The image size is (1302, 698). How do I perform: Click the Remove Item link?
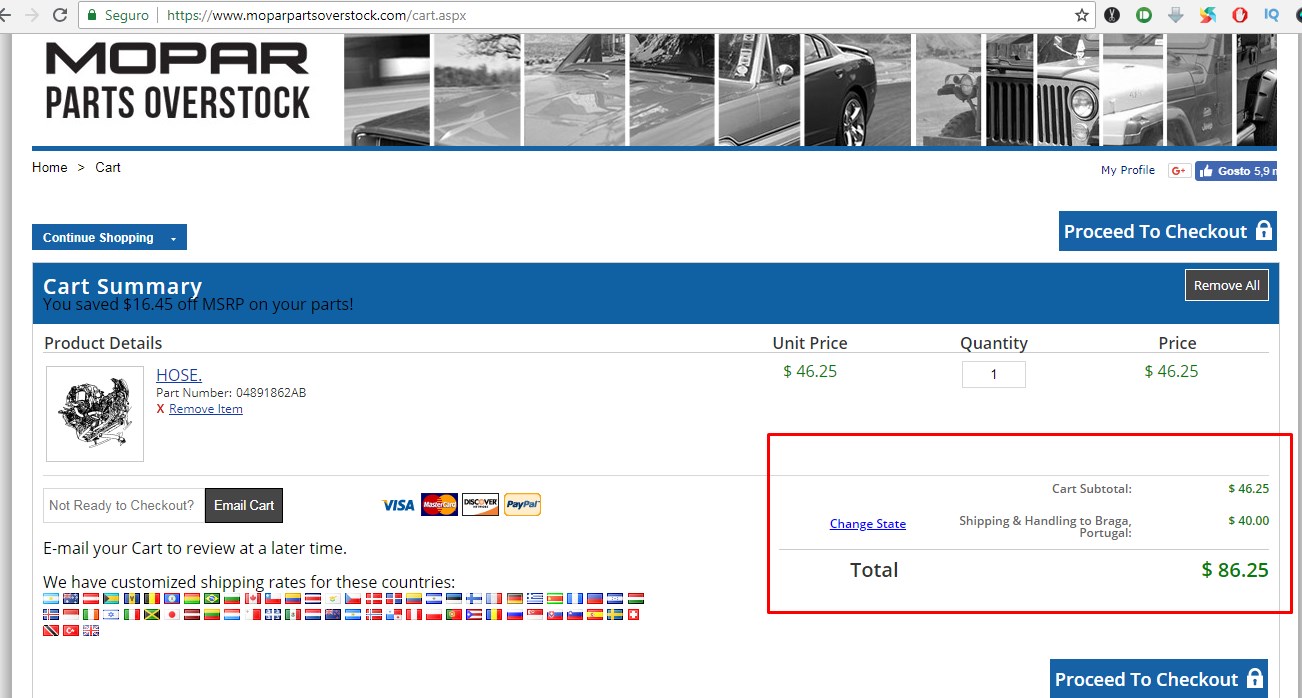206,409
